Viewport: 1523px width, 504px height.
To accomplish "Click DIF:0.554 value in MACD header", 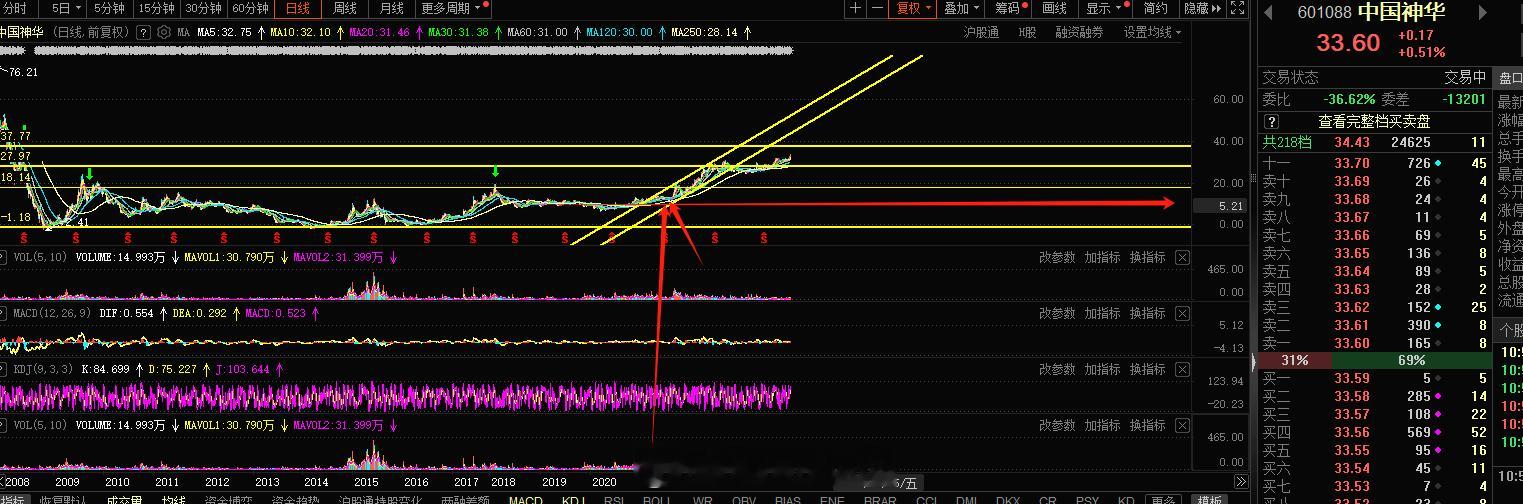I will (x=125, y=313).
